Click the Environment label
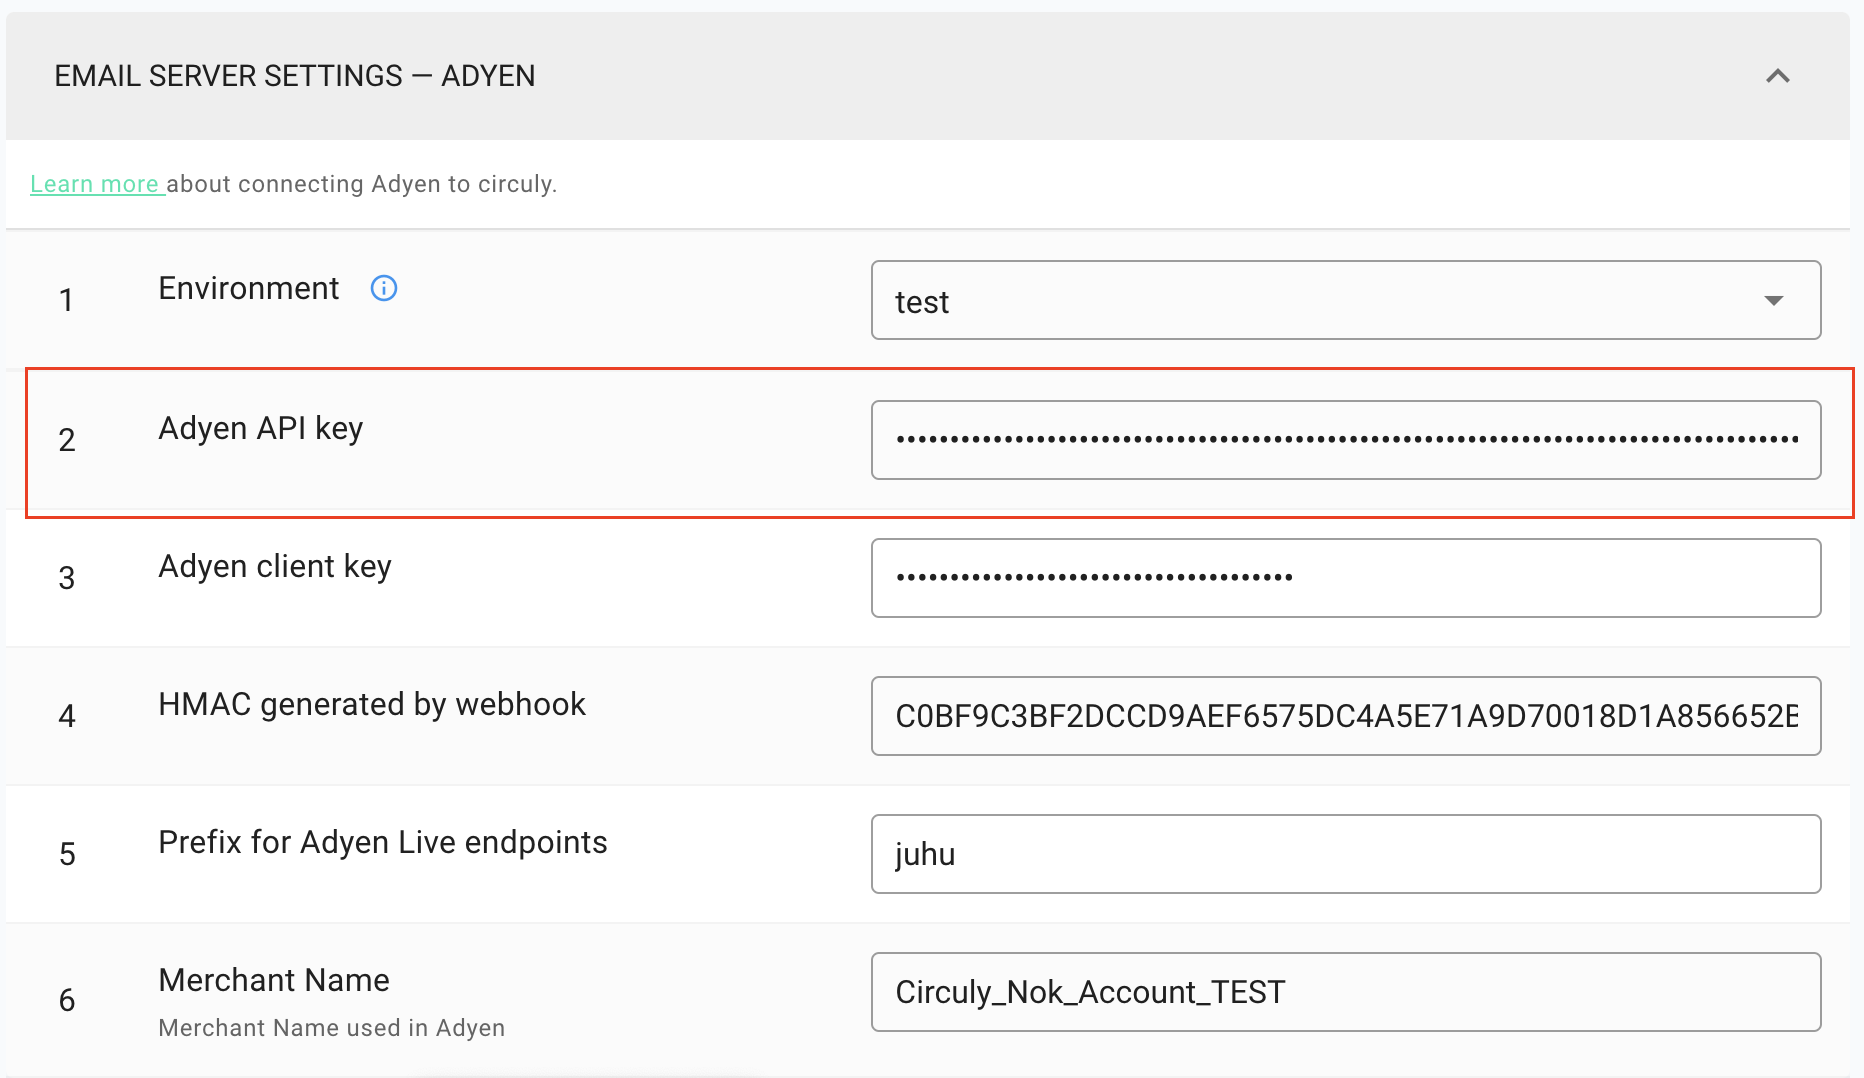The height and width of the screenshot is (1078, 1864). [x=249, y=288]
